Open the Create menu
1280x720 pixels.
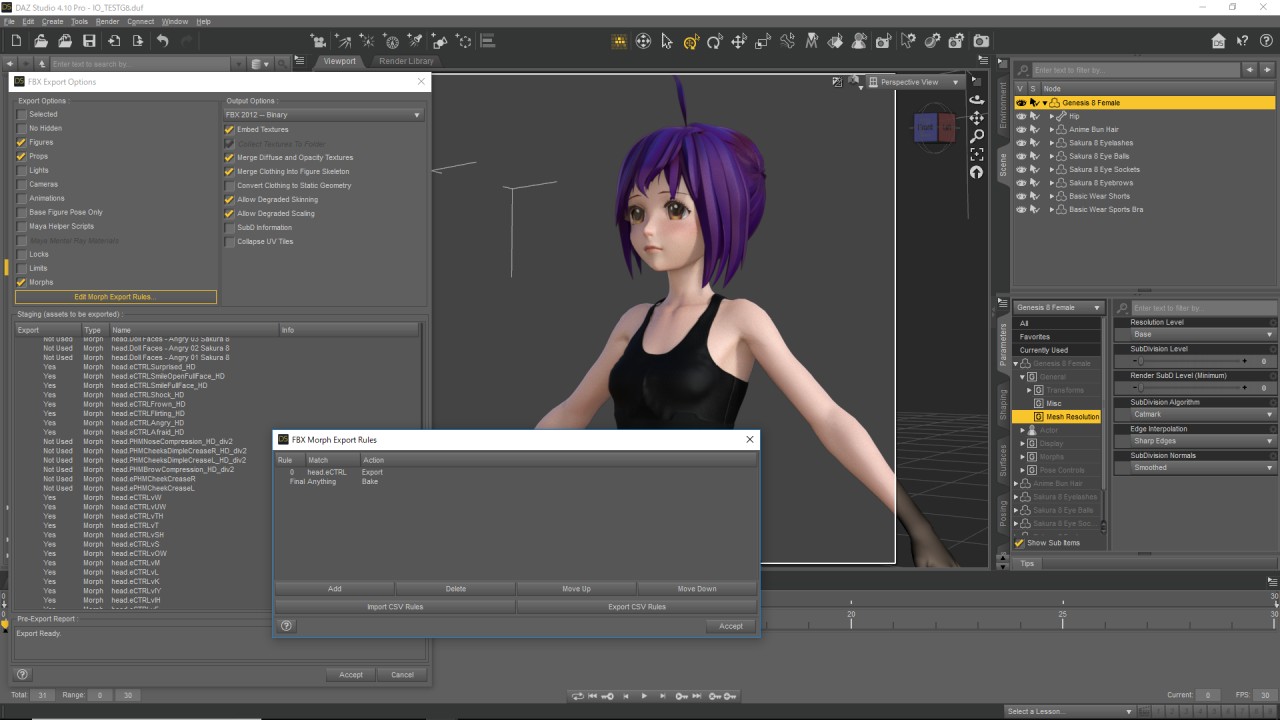53,21
